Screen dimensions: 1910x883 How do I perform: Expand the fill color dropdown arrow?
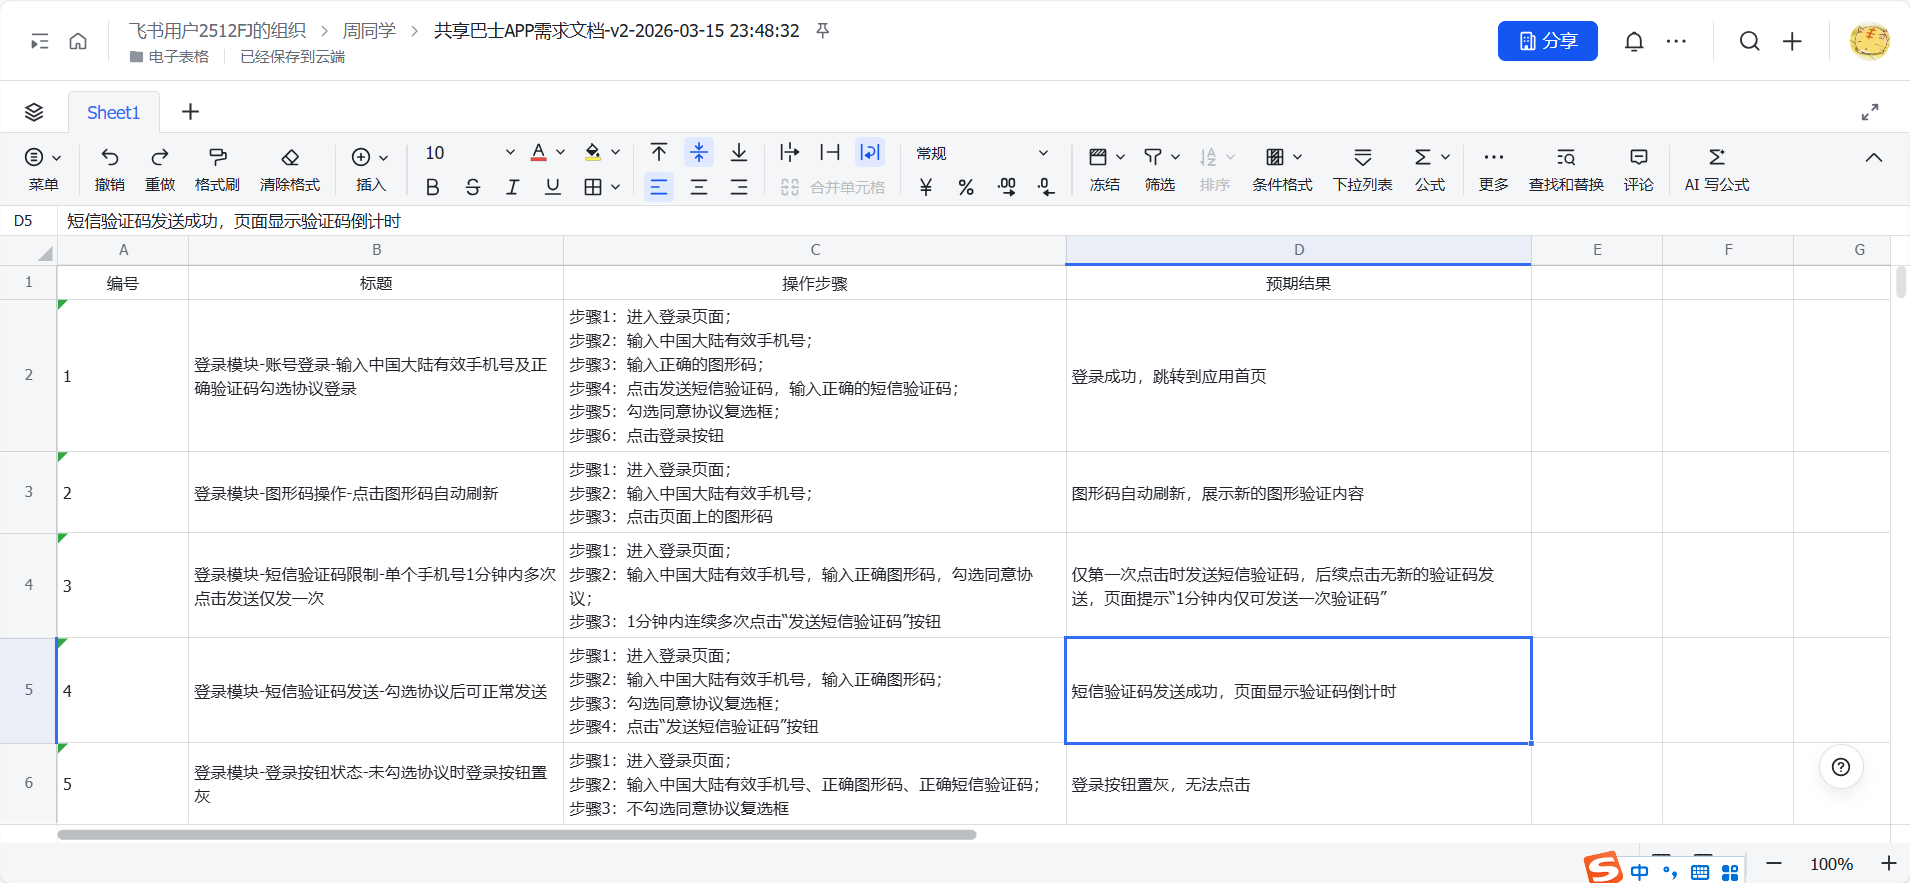[x=615, y=153]
